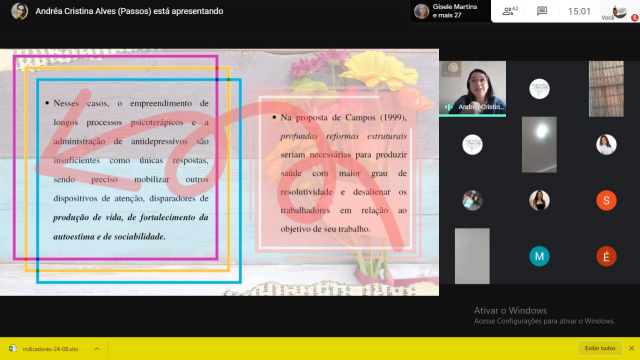Screen dimensions: 640x360
Task: Open the participants list icon
Action: point(510,11)
